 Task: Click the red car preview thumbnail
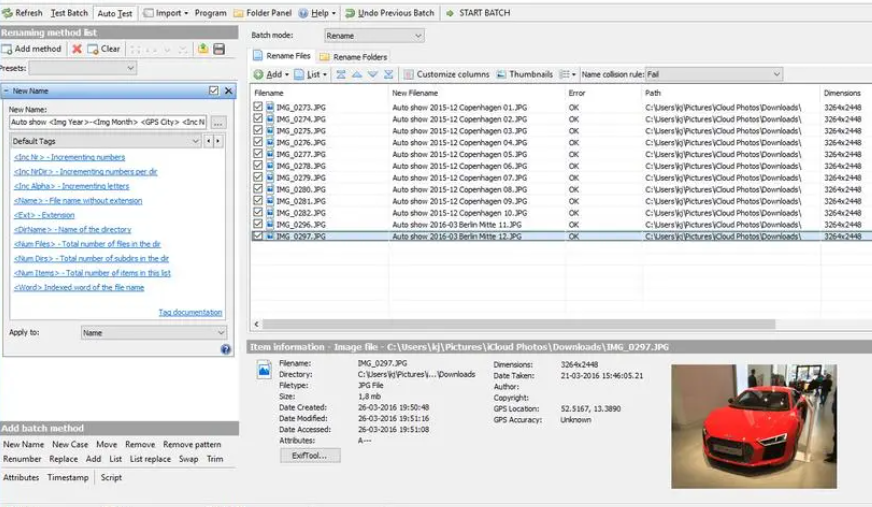click(754, 426)
